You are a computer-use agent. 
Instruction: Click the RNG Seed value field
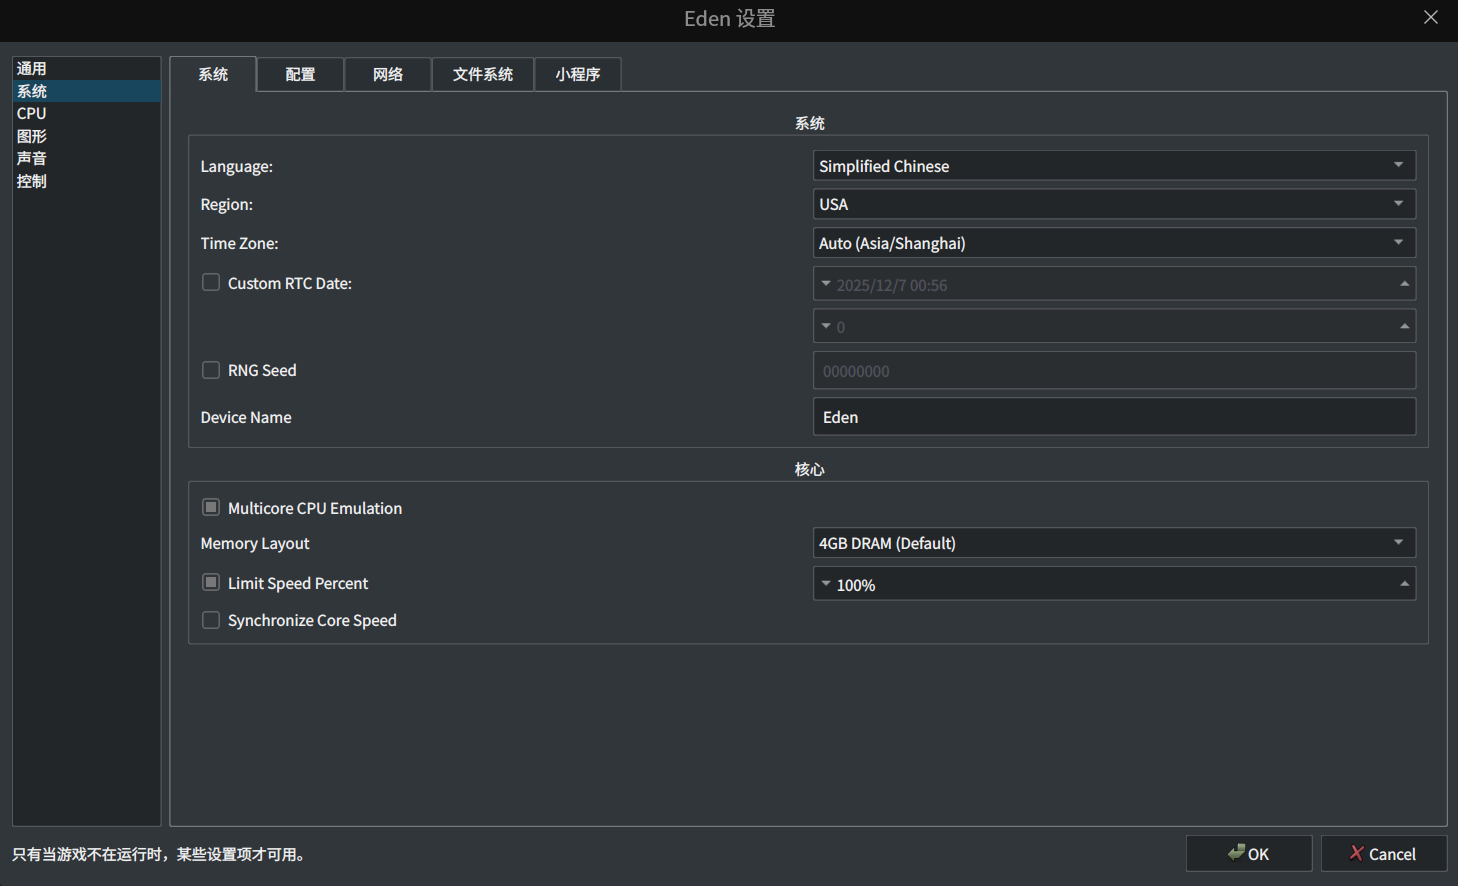[1114, 371]
